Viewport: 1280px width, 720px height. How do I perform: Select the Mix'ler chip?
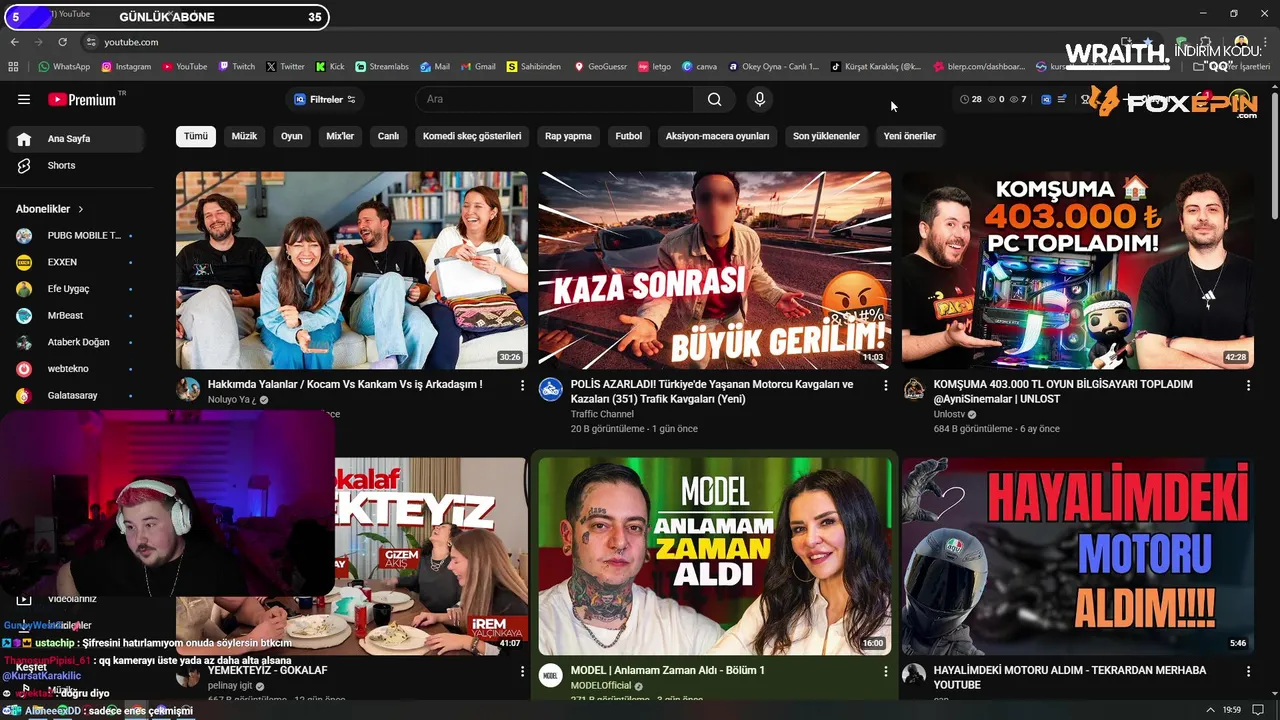click(x=340, y=136)
